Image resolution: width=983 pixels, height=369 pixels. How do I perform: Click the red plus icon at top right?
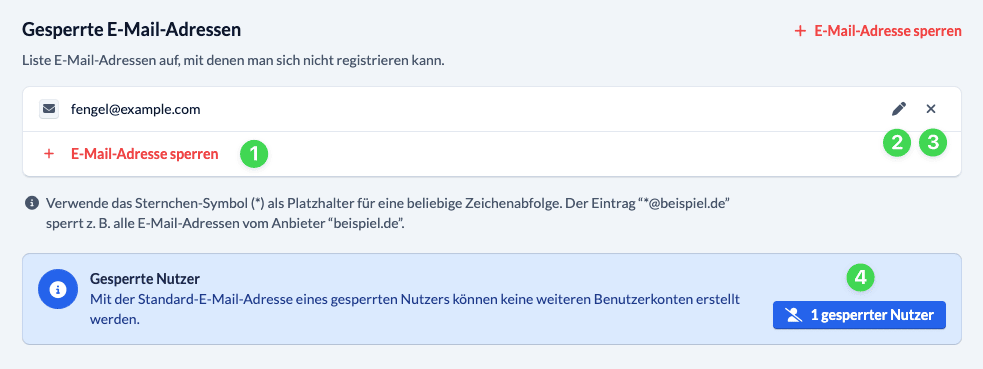pyautogui.click(x=800, y=31)
